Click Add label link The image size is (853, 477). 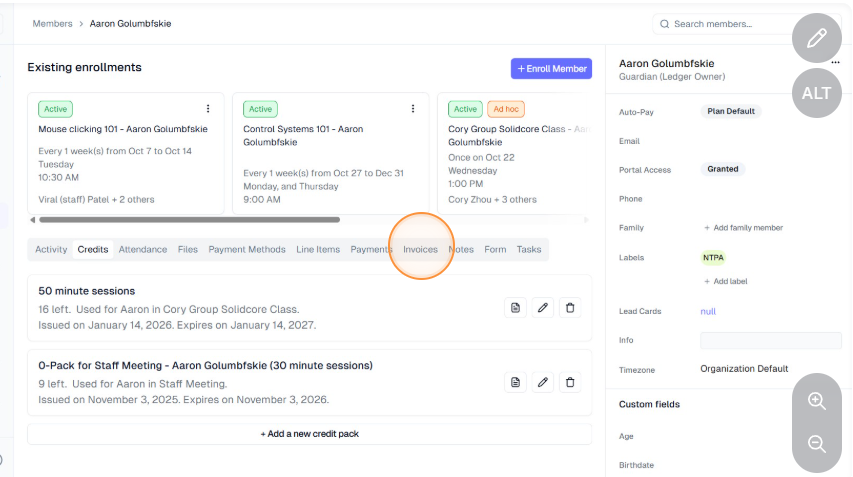click(726, 281)
